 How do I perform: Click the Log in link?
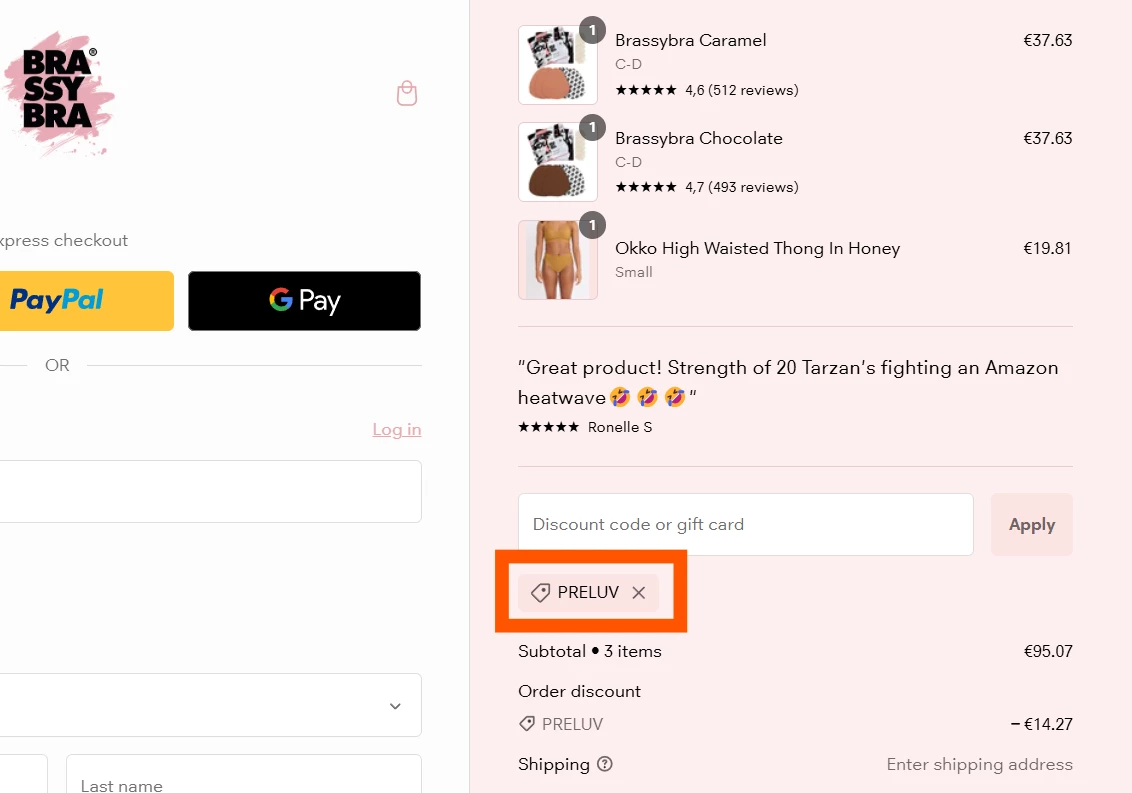click(x=396, y=430)
